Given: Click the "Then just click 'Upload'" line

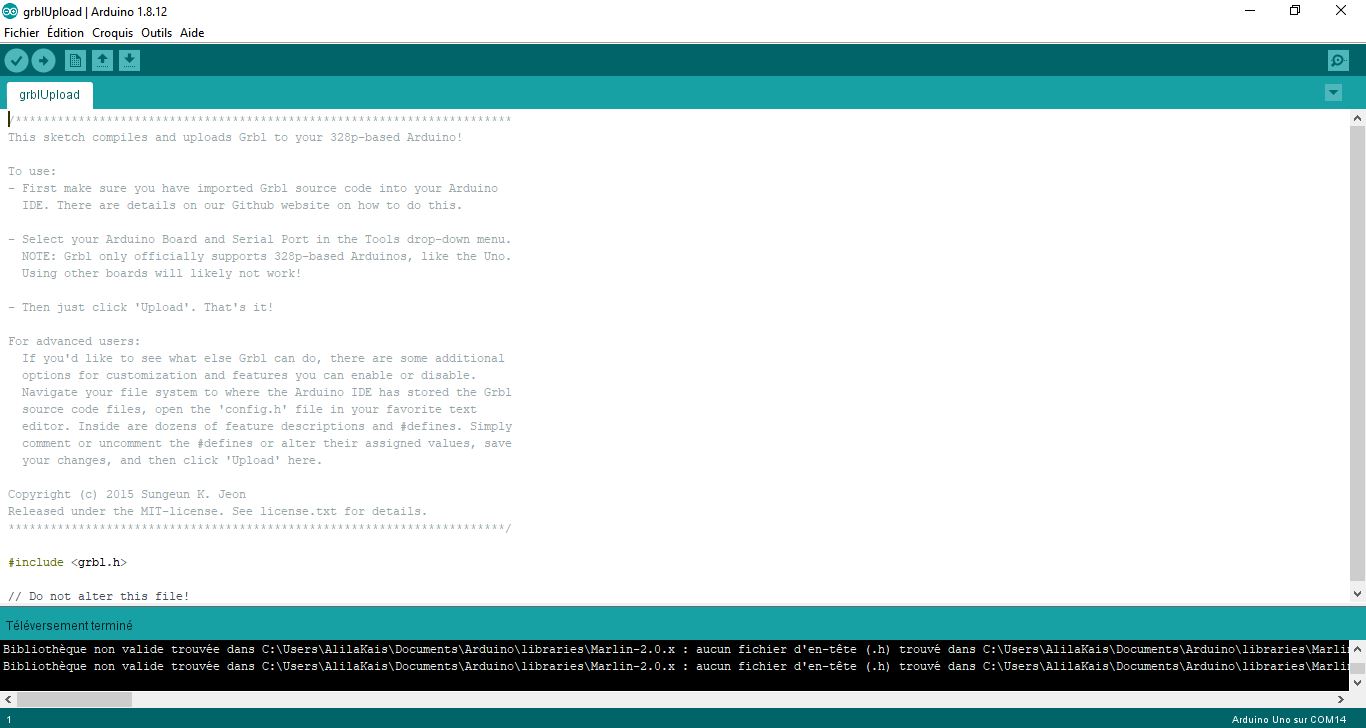Looking at the screenshot, I should pos(140,307).
